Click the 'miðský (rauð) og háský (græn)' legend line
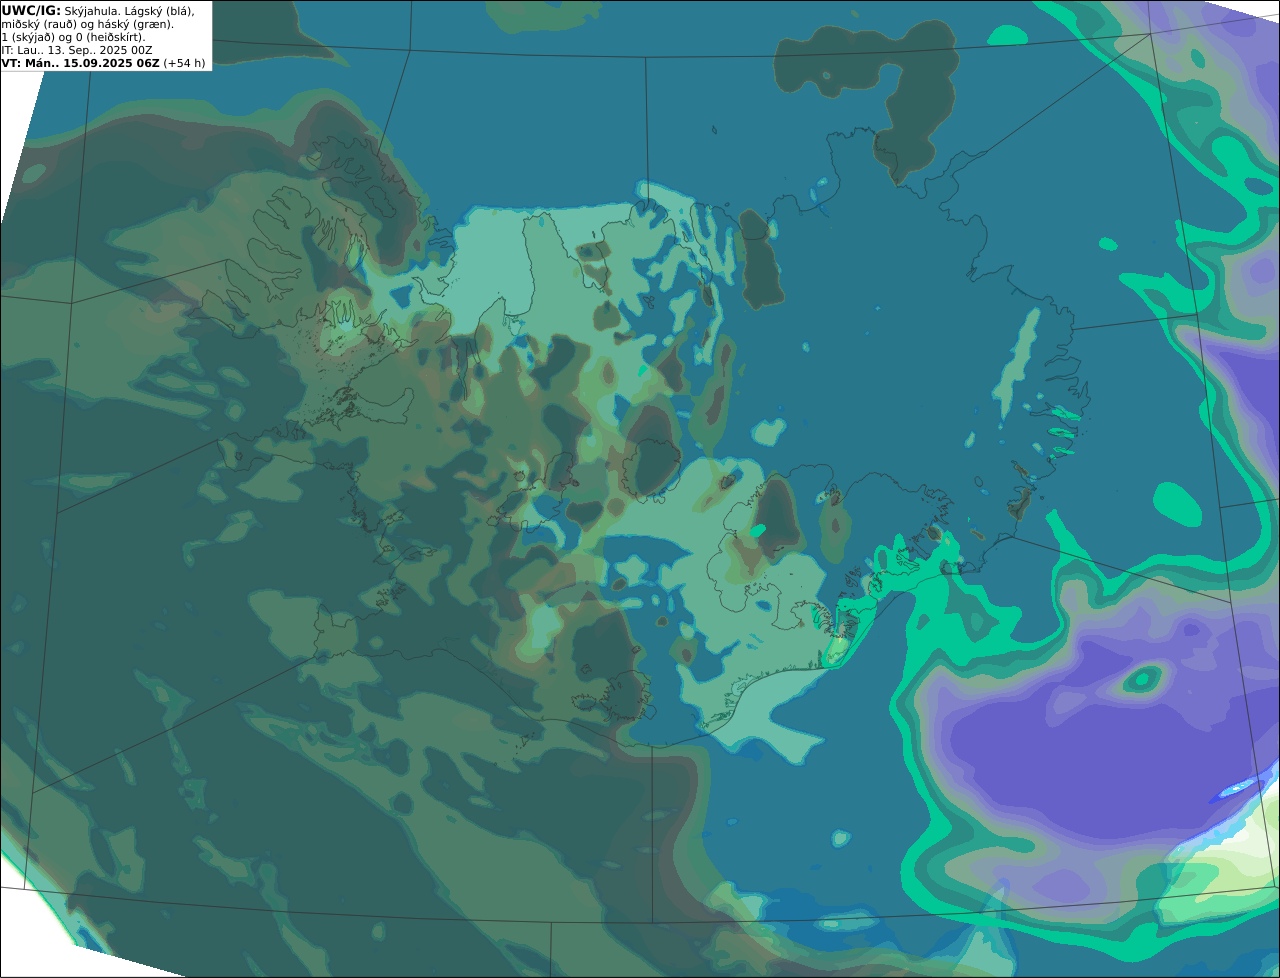 pyautogui.click(x=88, y=23)
